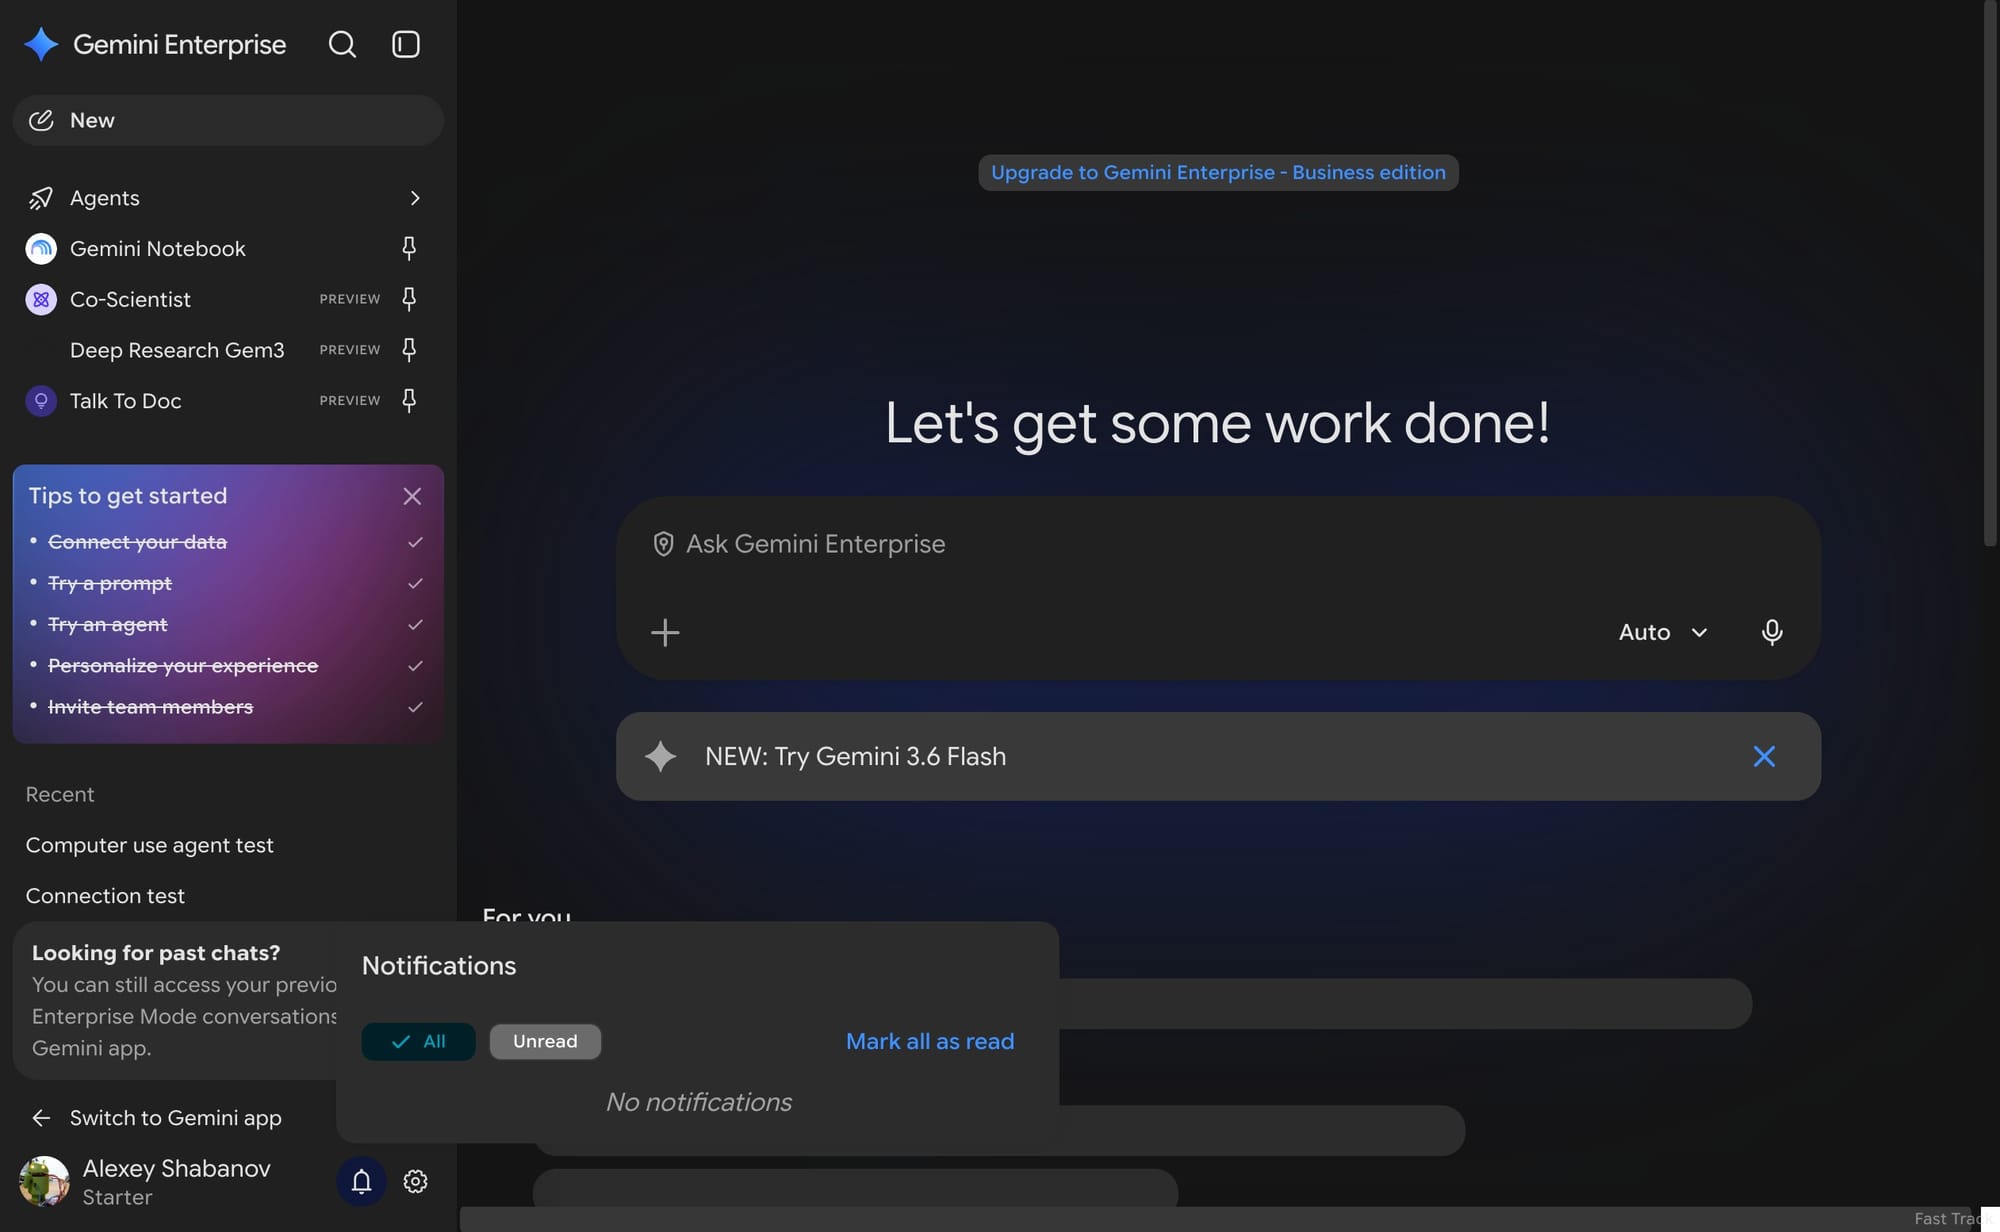The image size is (2000, 1232).
Task: Click Upgrade to Gemini Enterprise Business edition
Action: pos(1218,172)
